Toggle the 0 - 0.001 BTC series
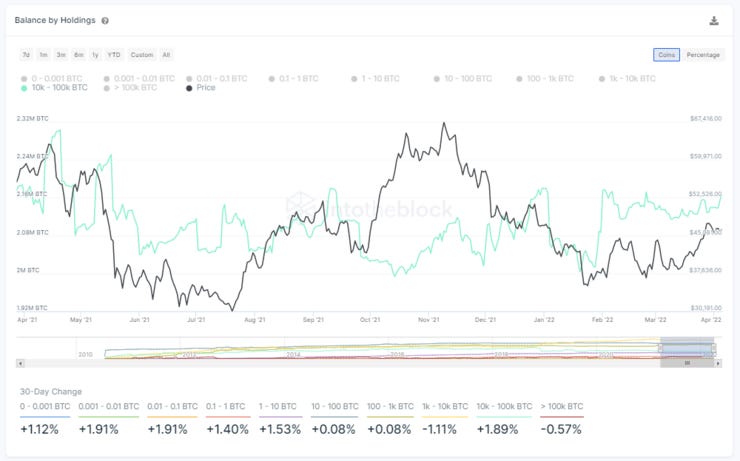Viewport: 740px width, 461px height. click(x=52, y=78)
